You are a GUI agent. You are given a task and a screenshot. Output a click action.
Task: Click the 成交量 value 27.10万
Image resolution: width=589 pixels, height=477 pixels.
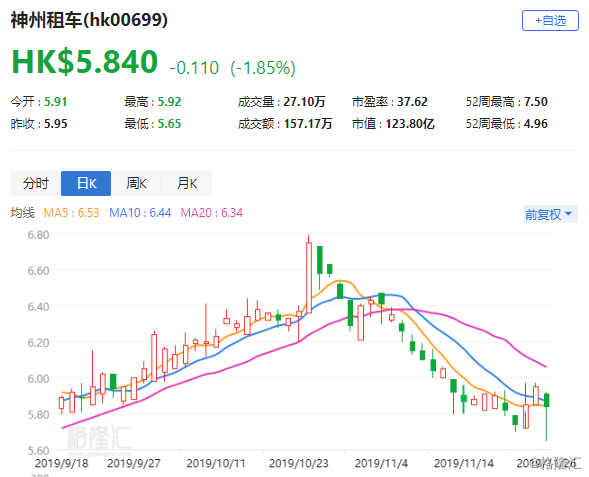click(x=304, y=102)
